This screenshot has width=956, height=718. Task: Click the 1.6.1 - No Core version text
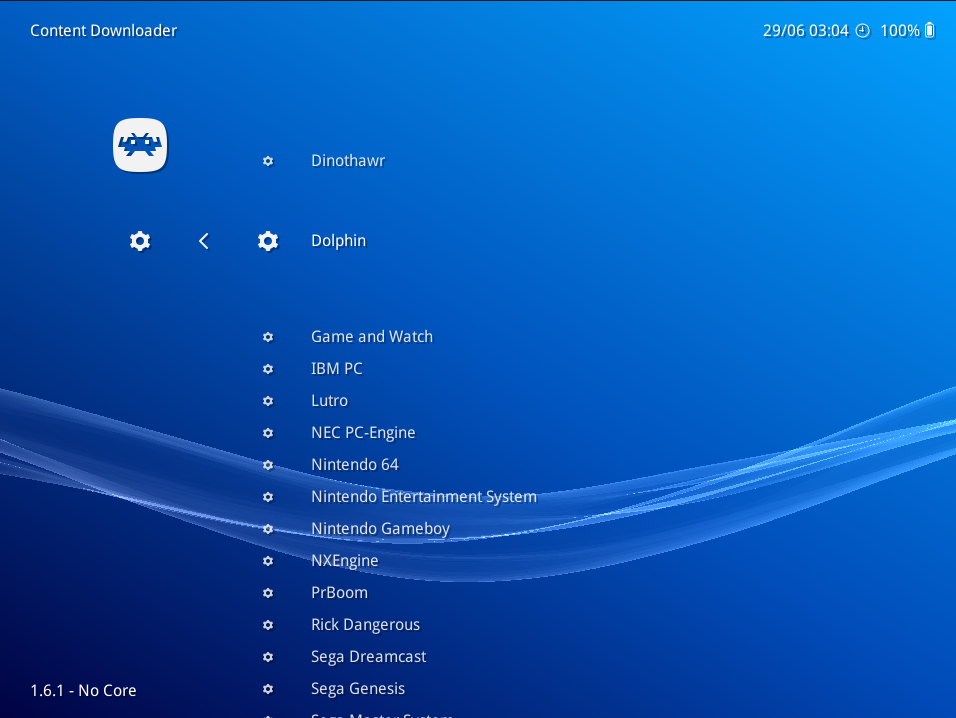pos(84,691)
